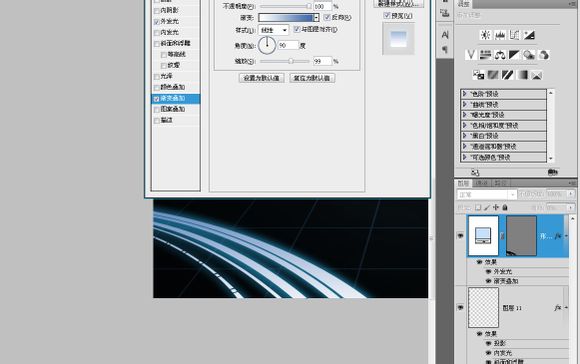Add a Color Balance adjustment
This screenshot has width=580, height=364.
pyautogui.click(x=500, y=55)
